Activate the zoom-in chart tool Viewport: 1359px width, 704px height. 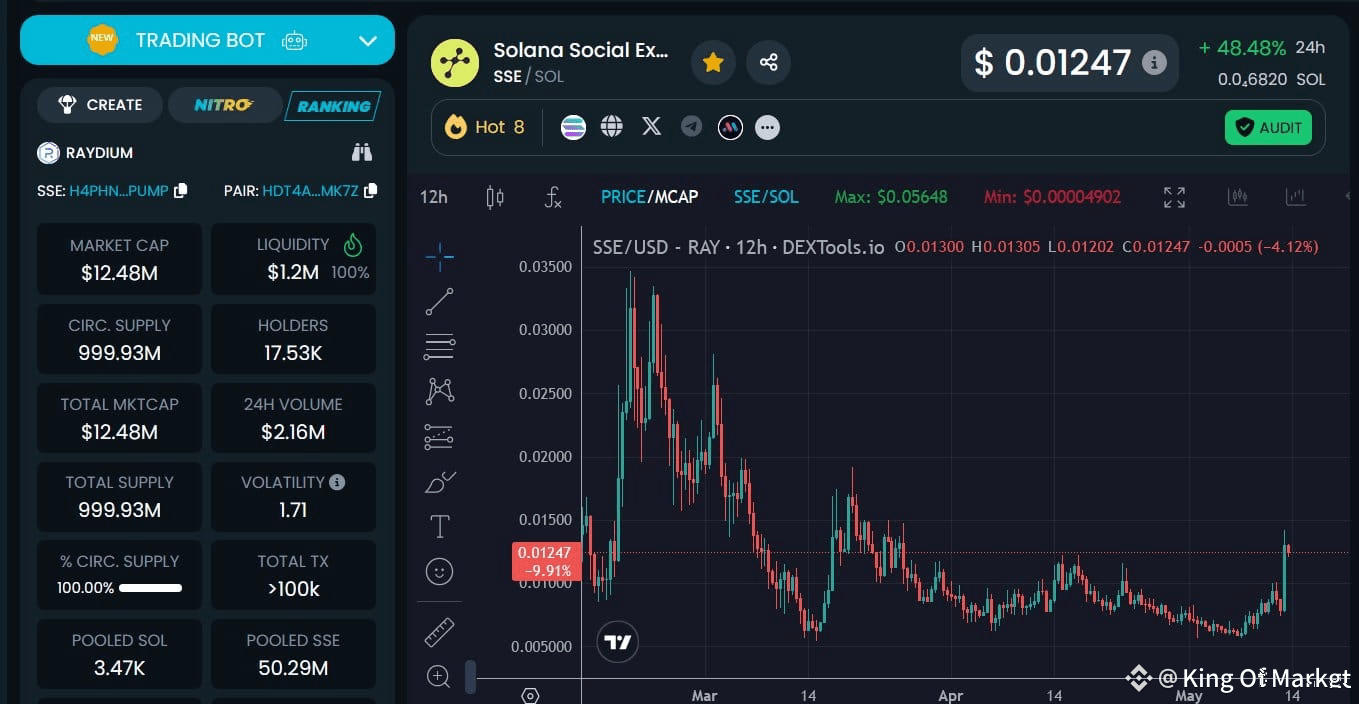[439, 676]
